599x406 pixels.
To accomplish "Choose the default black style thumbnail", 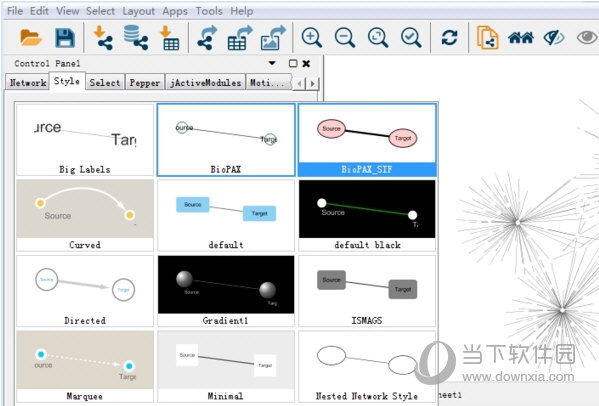I will pos(367,215).
